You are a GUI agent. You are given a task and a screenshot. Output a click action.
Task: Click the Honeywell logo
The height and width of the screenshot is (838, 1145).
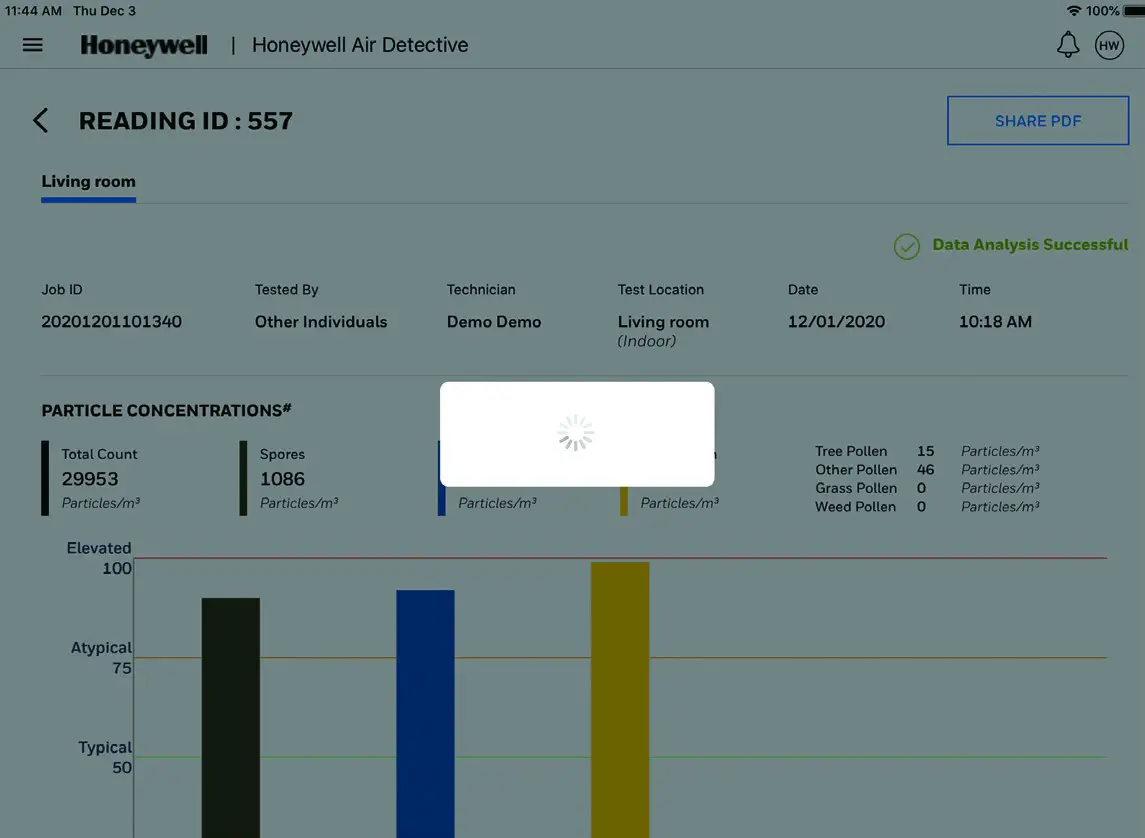(143, 44)
